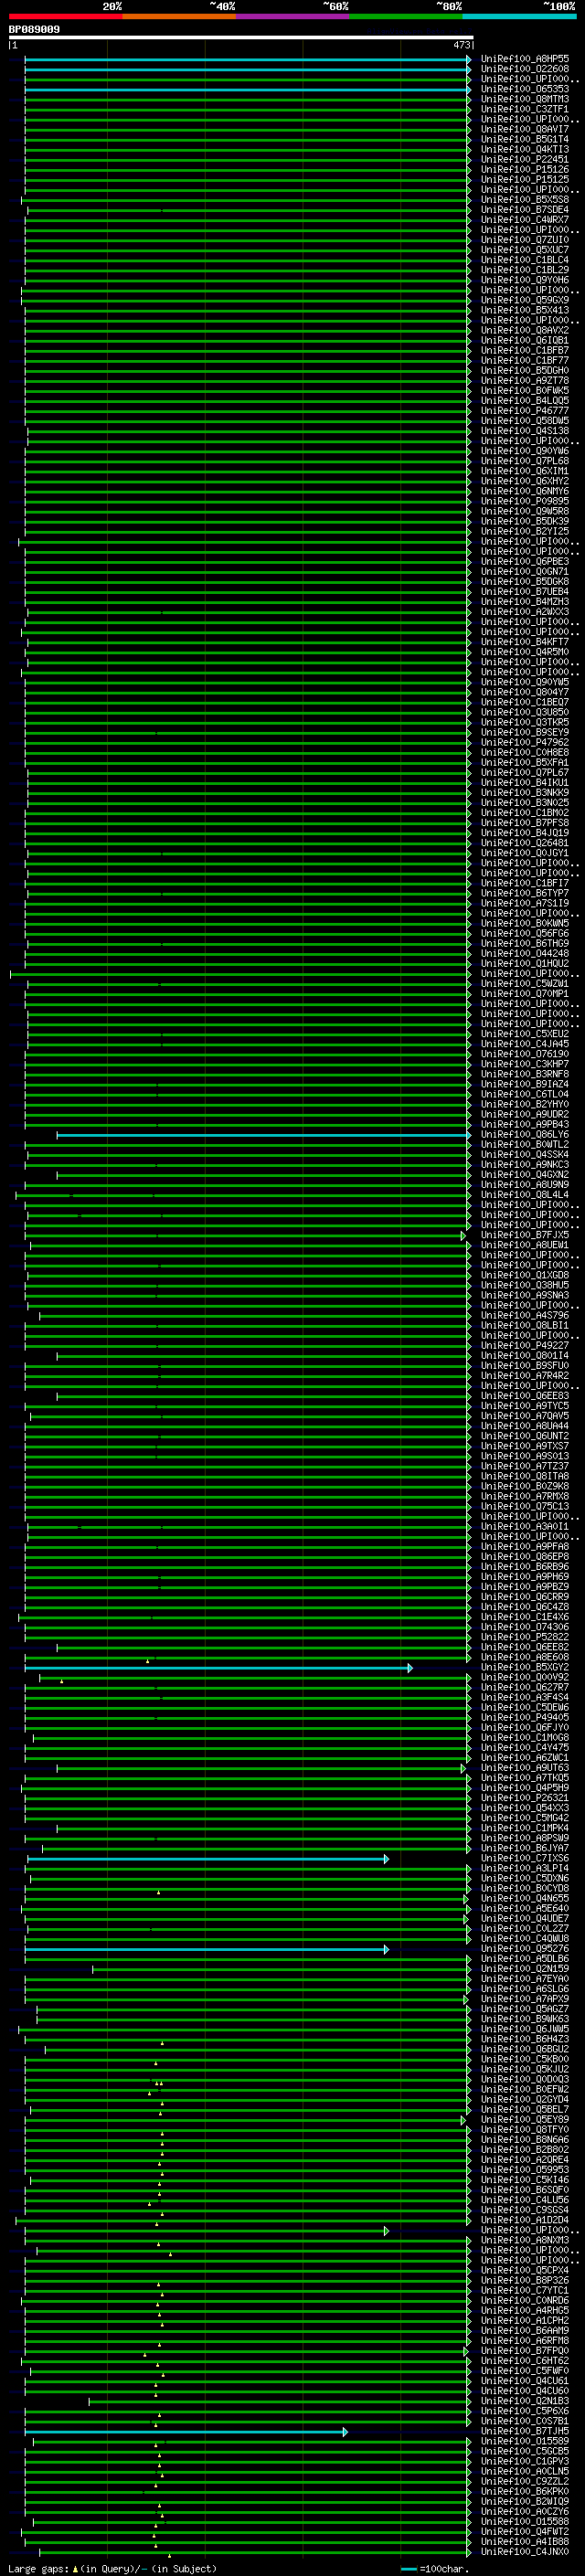Select label UniRef100_B5X413

pos(525,310)
